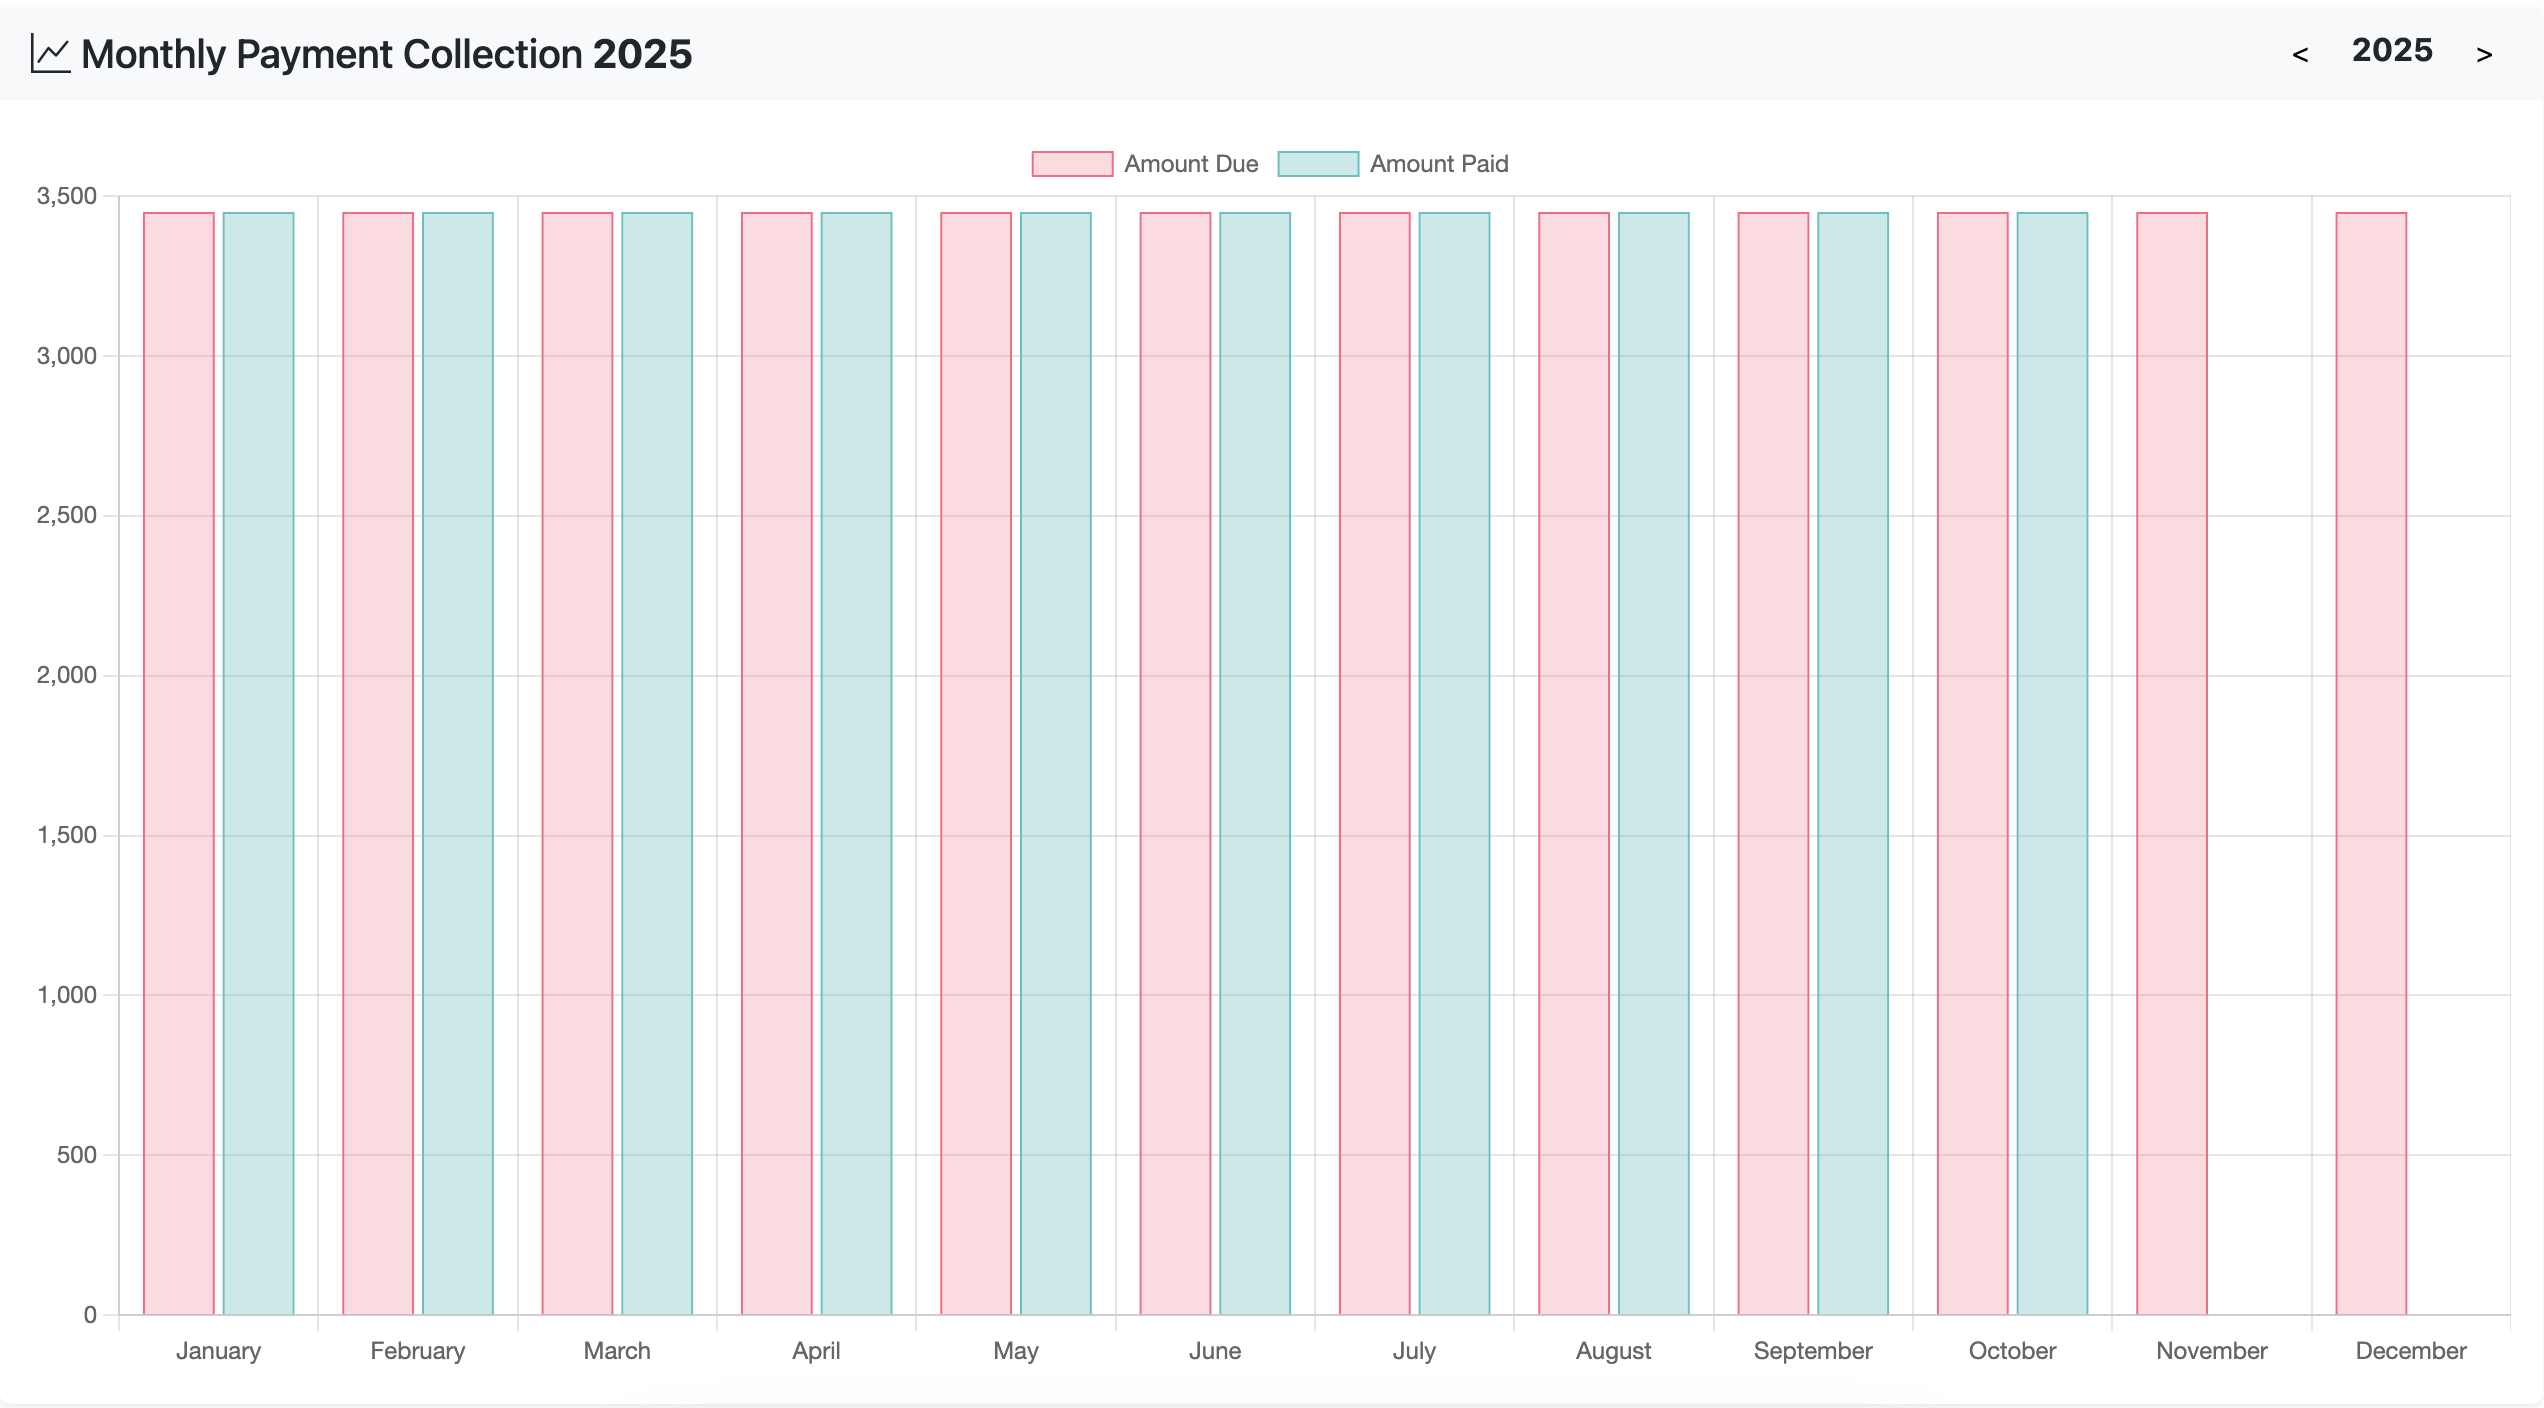Click the February label on the x-axis
The width and height of the screenshot is (2544, 1408).
coord(418,1351)
